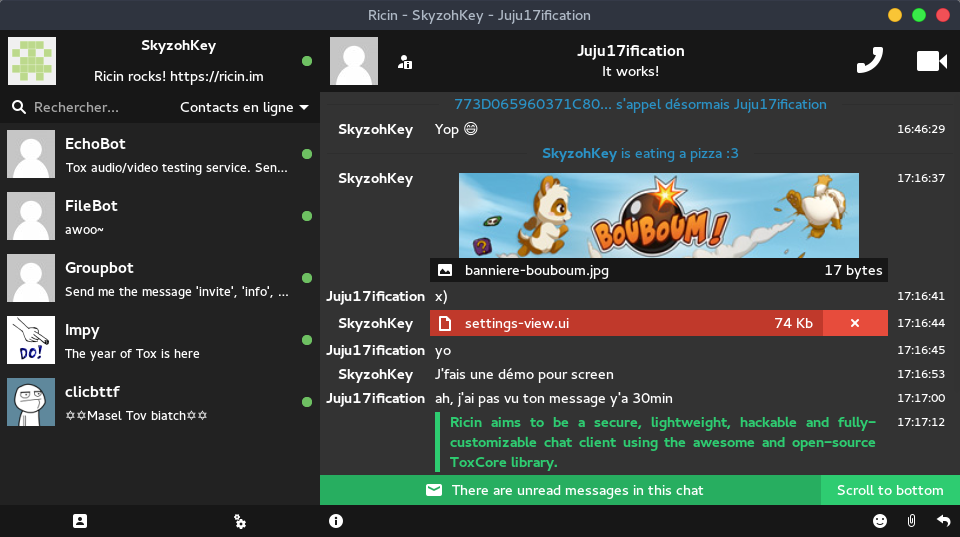Screen dimensions: 960x537
Task: Click the "s'appel désormais" rename notice
Action: (x=640, y=105)
